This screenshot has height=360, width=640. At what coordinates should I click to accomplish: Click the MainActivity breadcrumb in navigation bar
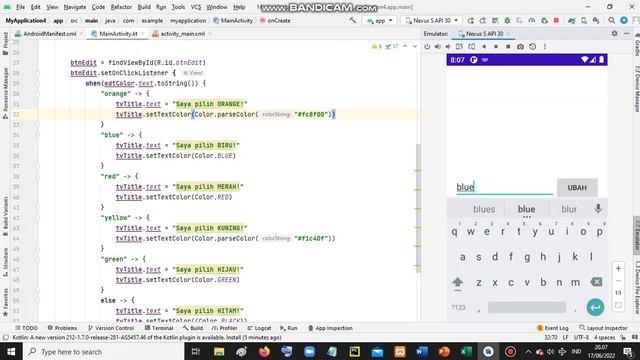point(233,20)
